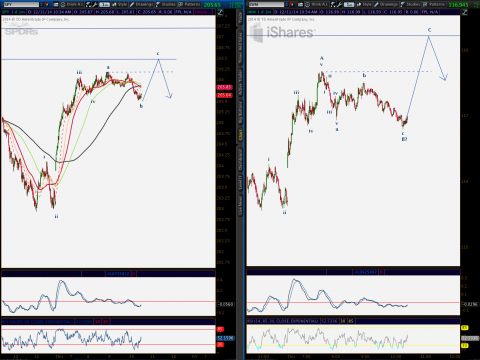The height and width of the screenshot is (360, 480).
Task: Open the SPY symbol dropdown arrow
Action: [x=41, y=4]
